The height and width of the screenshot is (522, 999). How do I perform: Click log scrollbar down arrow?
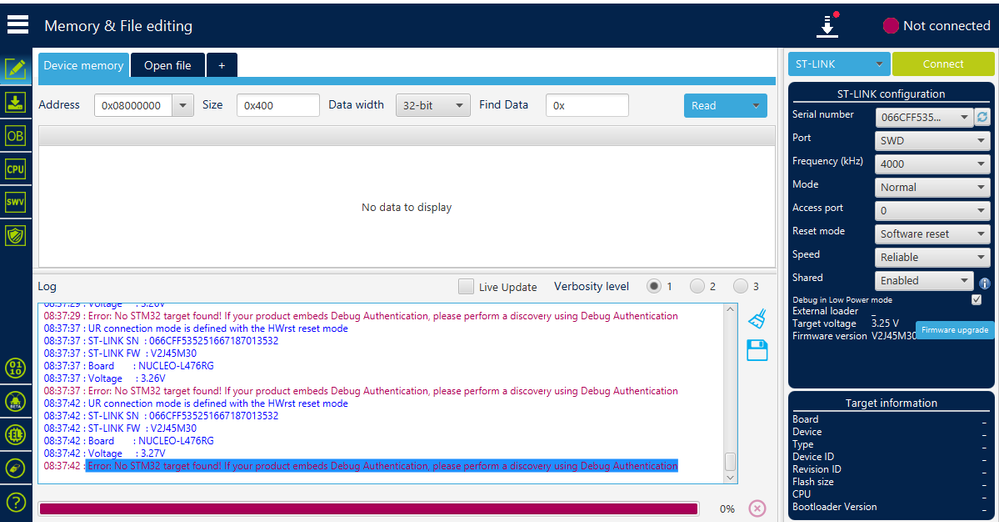(x=730, y=477)
